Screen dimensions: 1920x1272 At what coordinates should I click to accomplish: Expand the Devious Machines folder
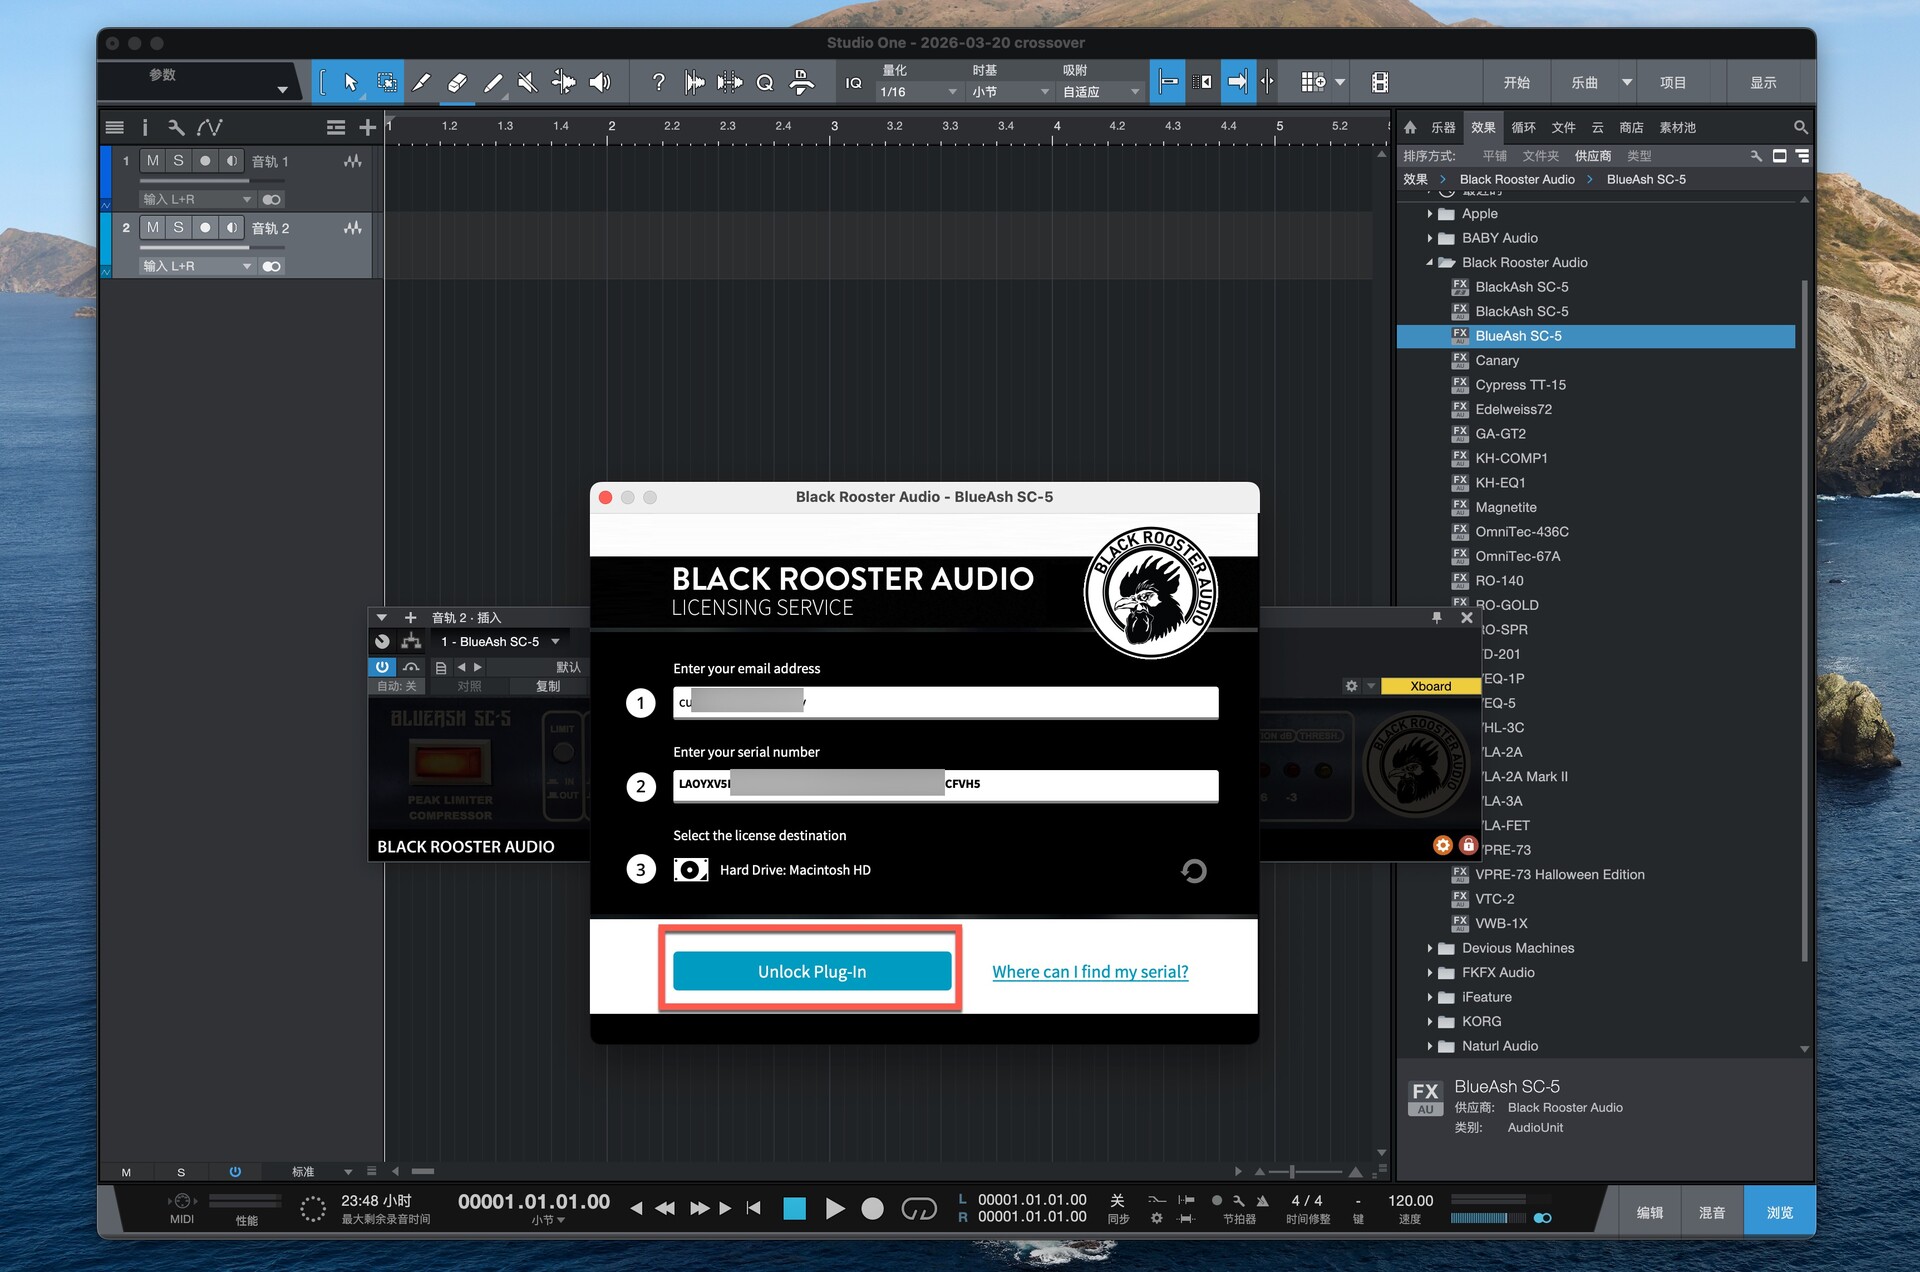pyautogui.click(x=1430, y=948)
